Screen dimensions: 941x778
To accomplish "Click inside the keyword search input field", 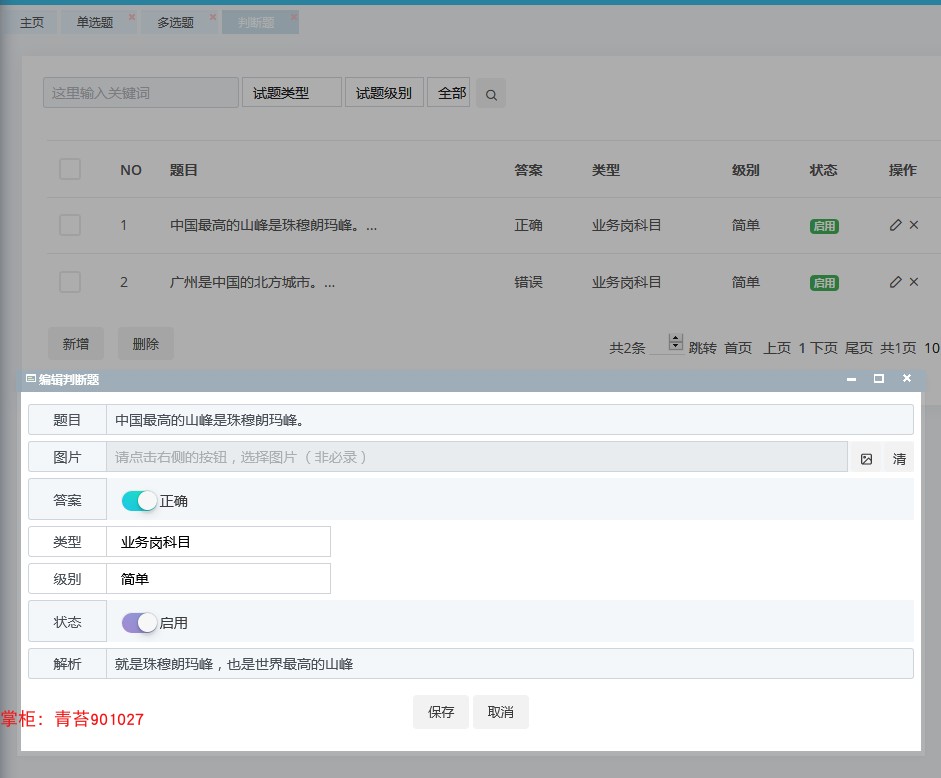I will tap(140, 92).
